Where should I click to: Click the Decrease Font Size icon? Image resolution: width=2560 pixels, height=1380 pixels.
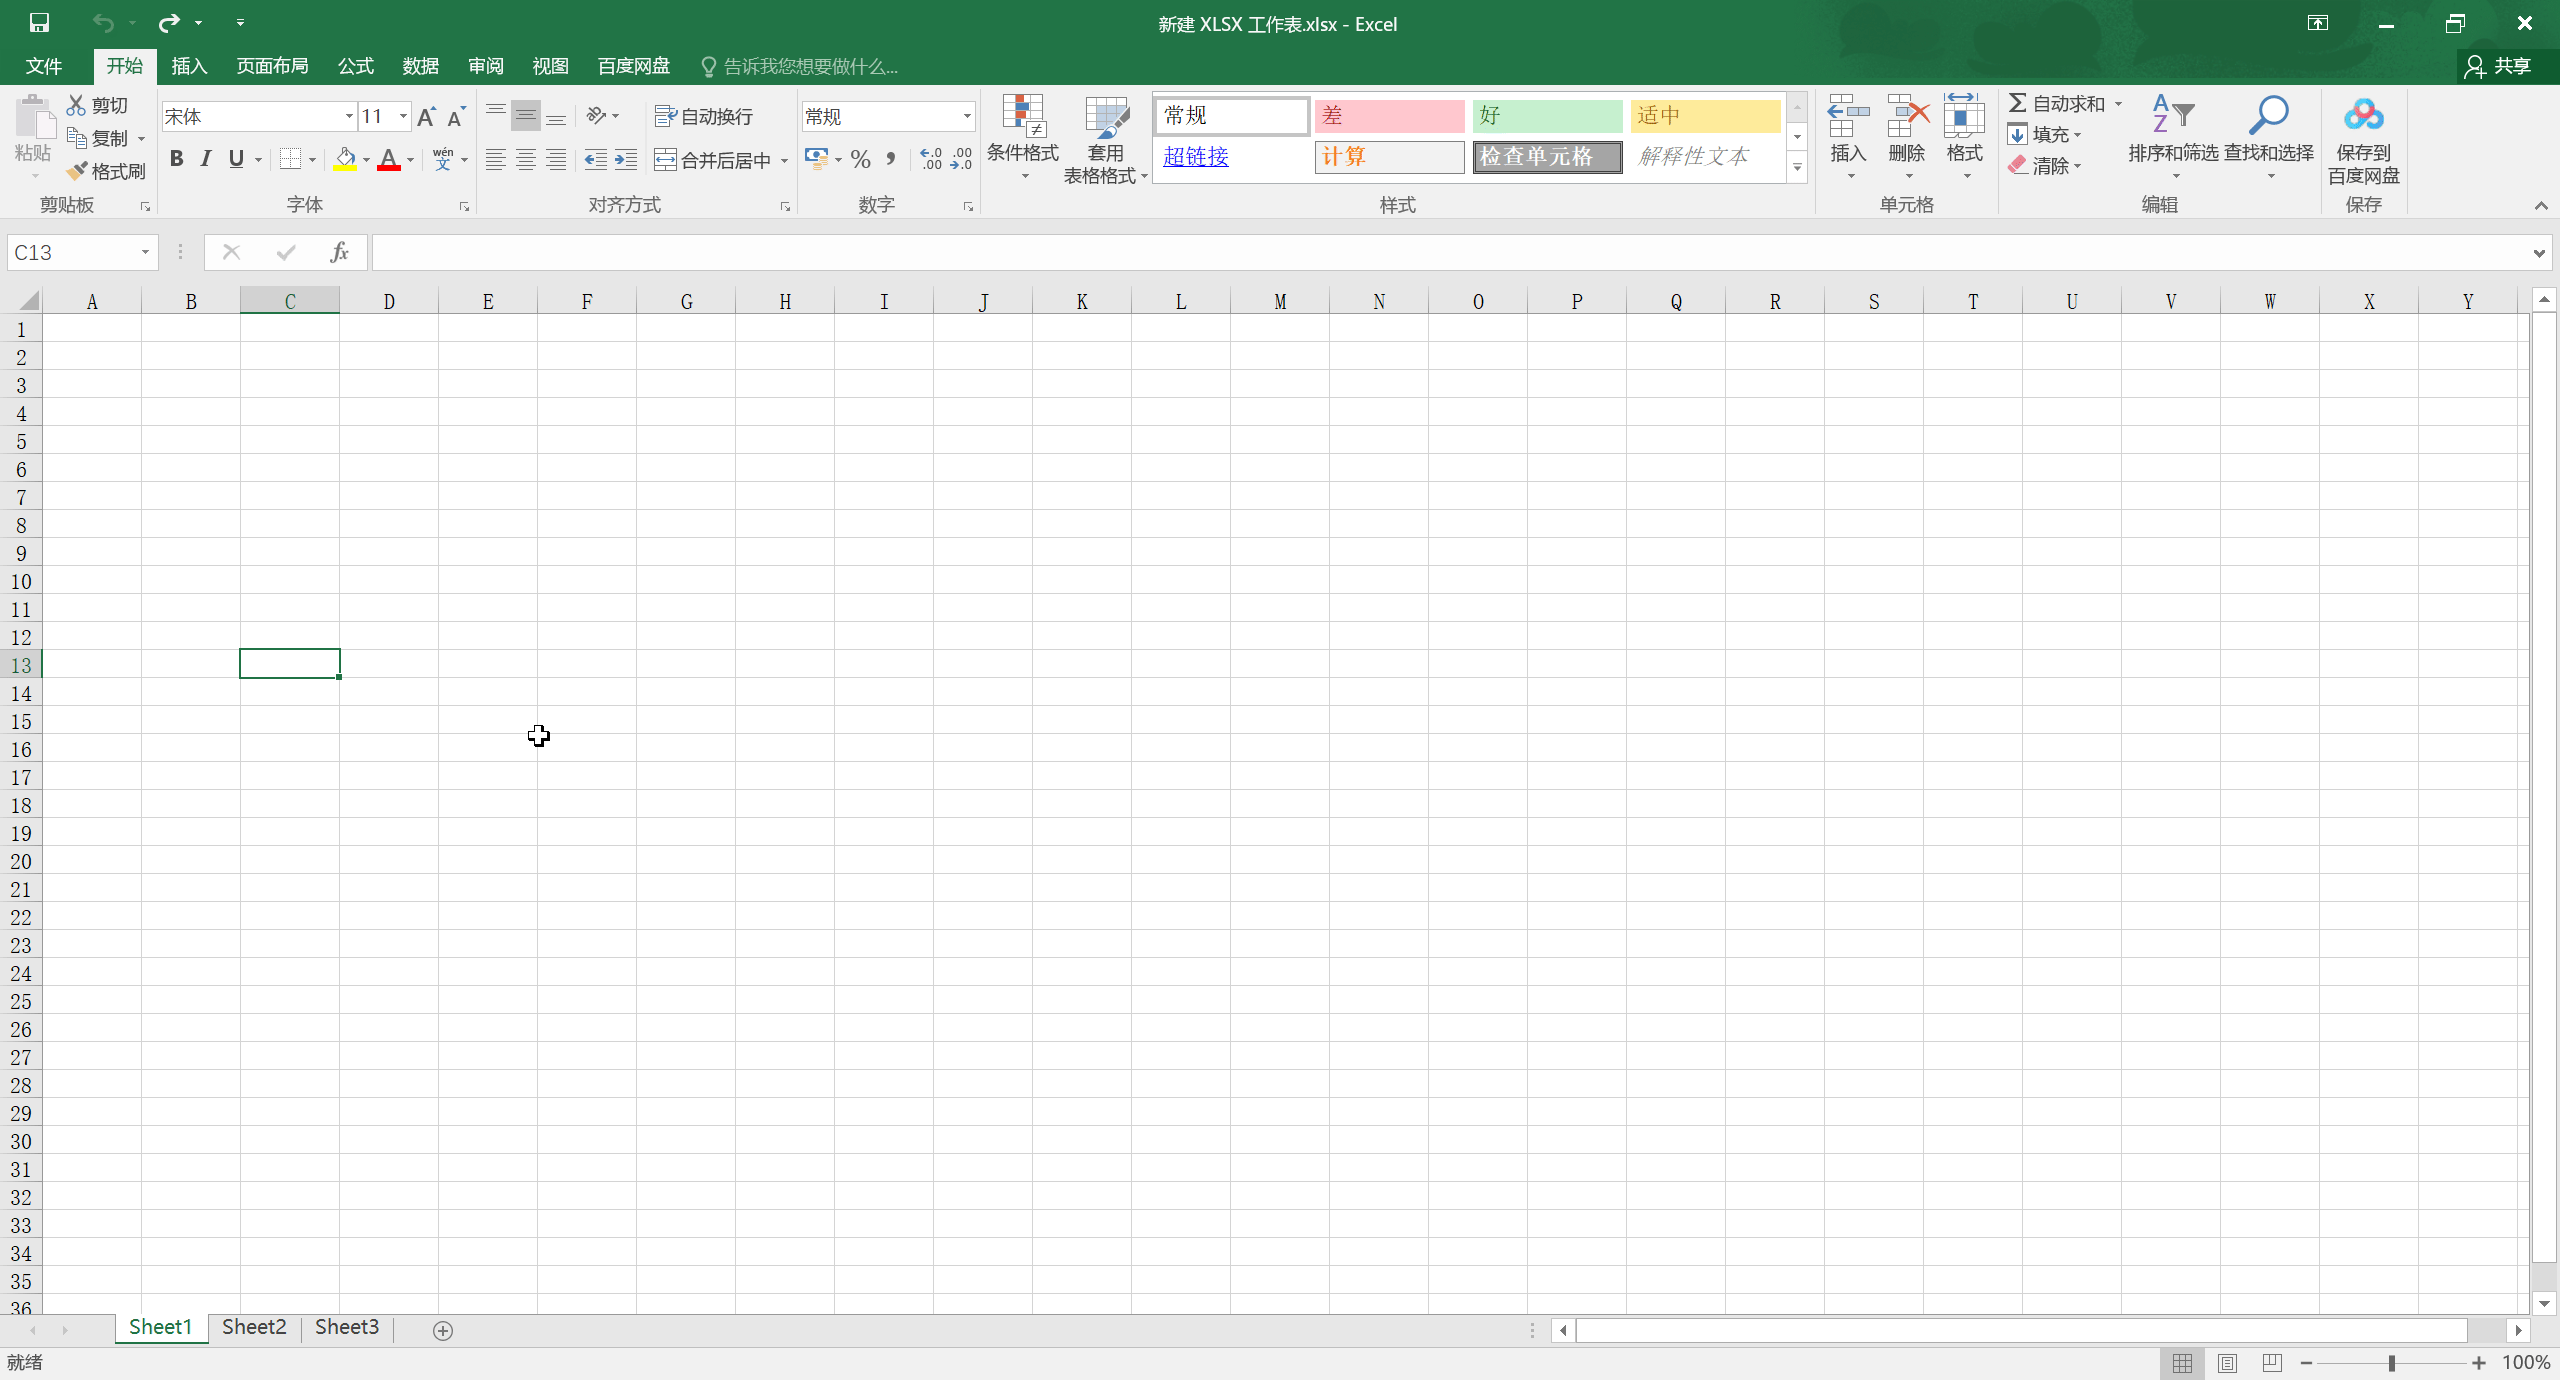click(x=456, y=117)
